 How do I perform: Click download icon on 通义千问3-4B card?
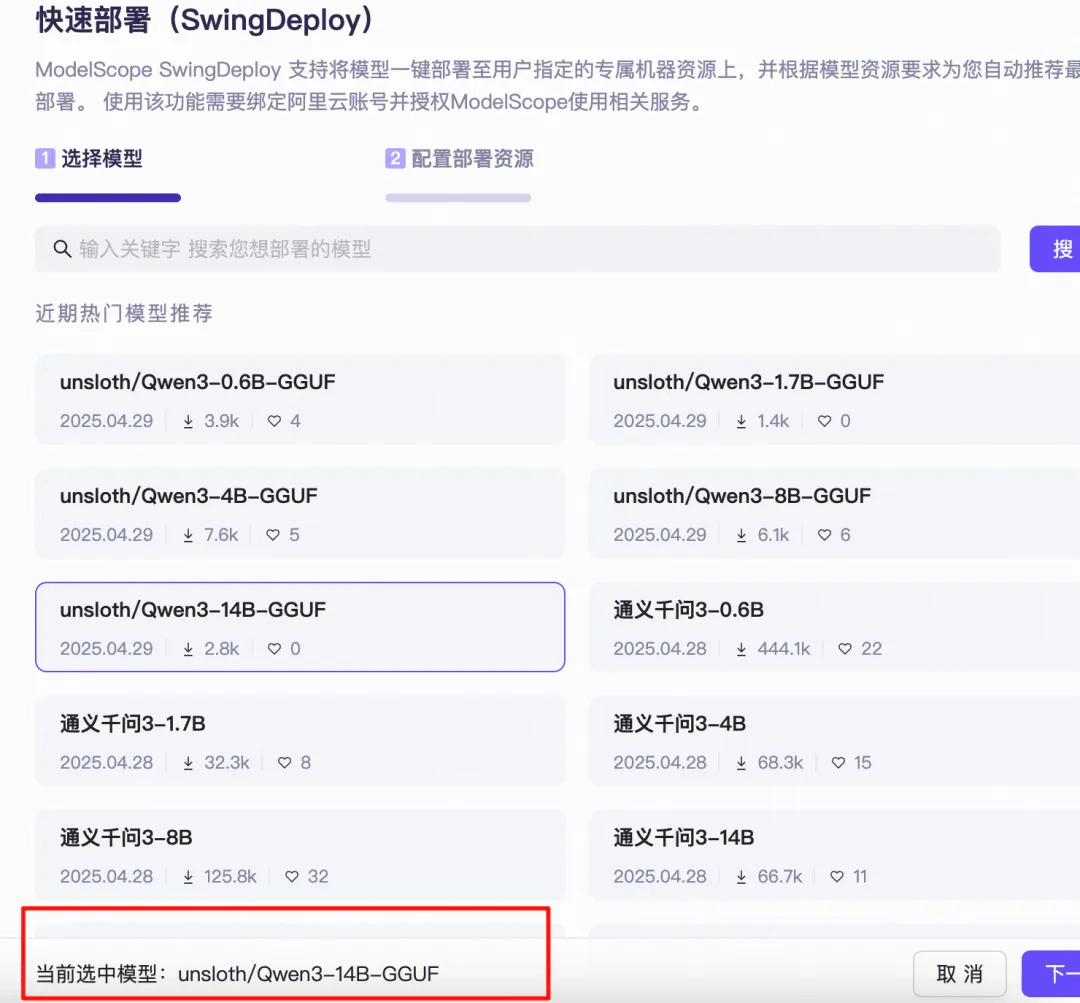[x=741, y=763]
